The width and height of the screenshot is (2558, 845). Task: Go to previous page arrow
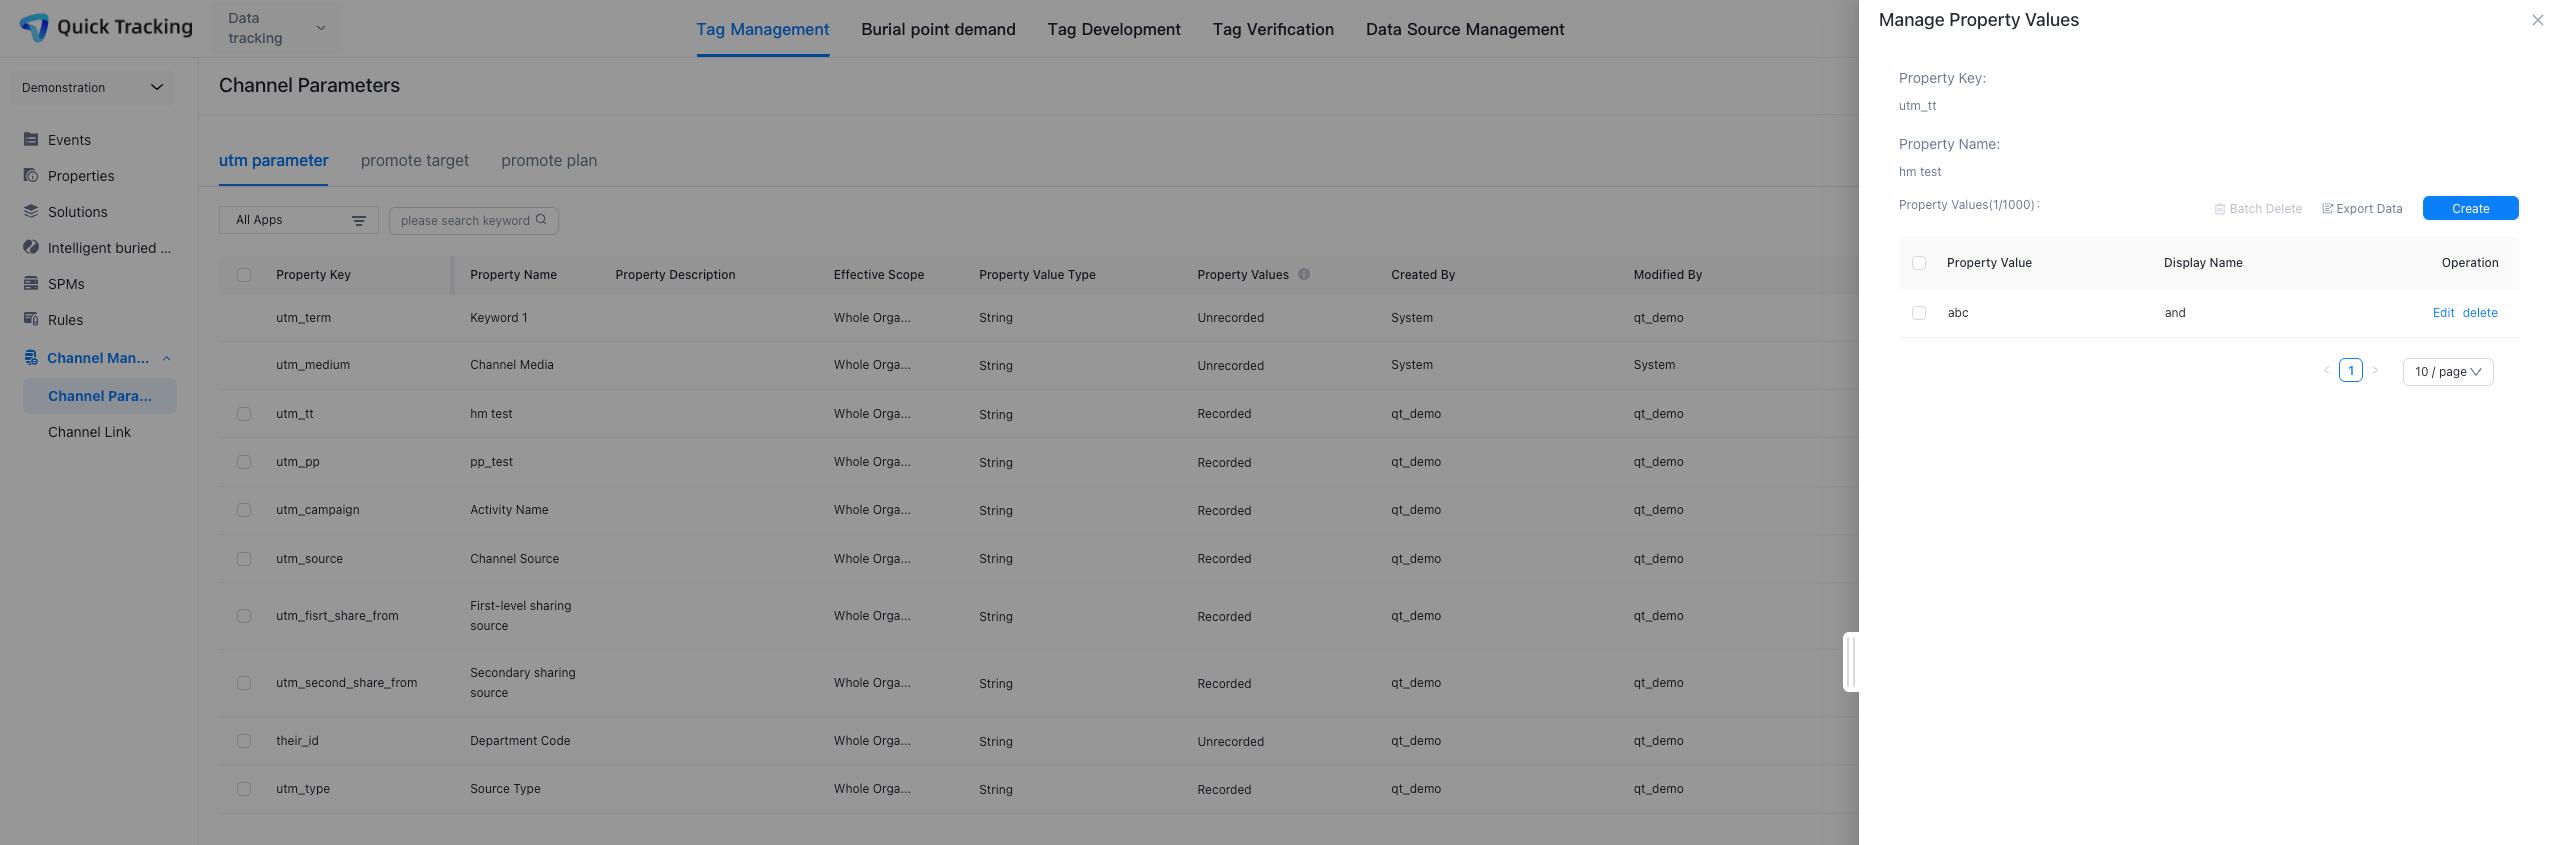click(x=2326, y=370)
